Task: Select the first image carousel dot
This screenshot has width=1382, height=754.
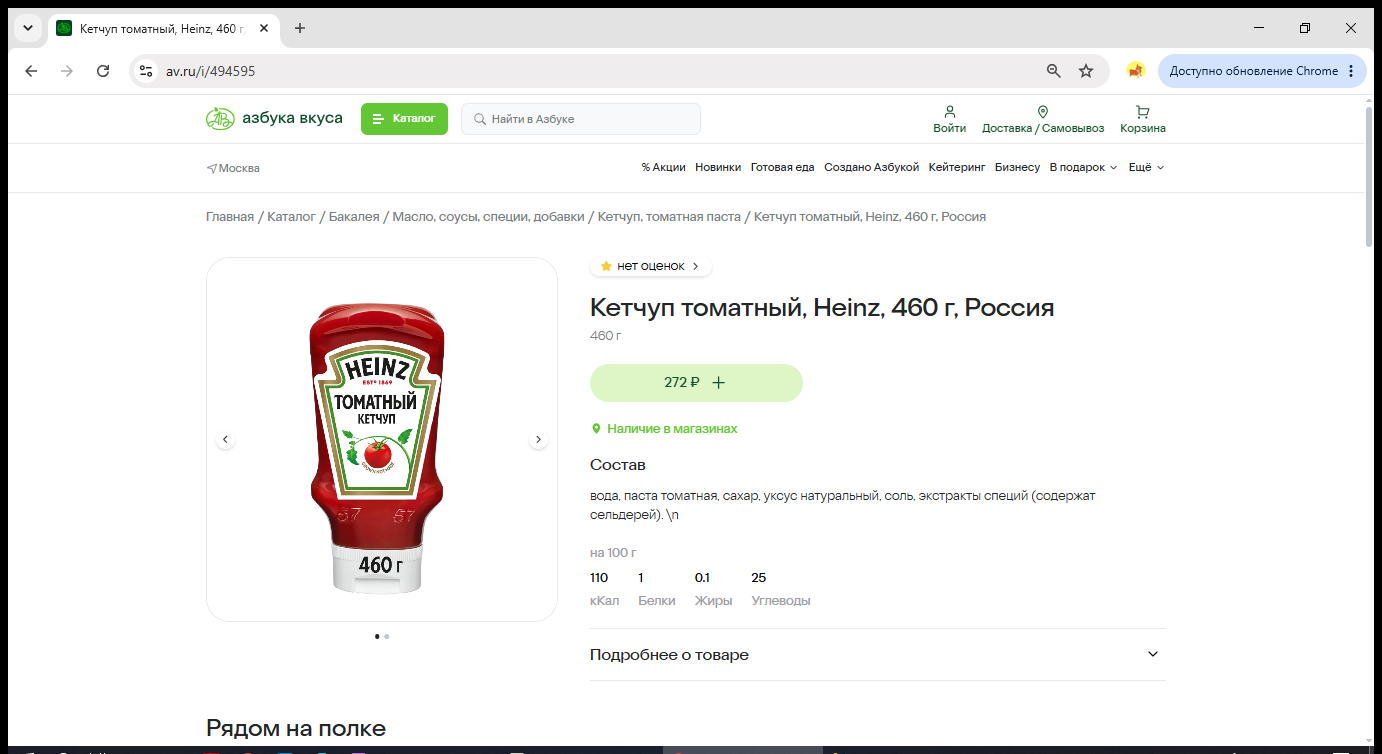Action: pyautogui.click(x=377, y=636)
